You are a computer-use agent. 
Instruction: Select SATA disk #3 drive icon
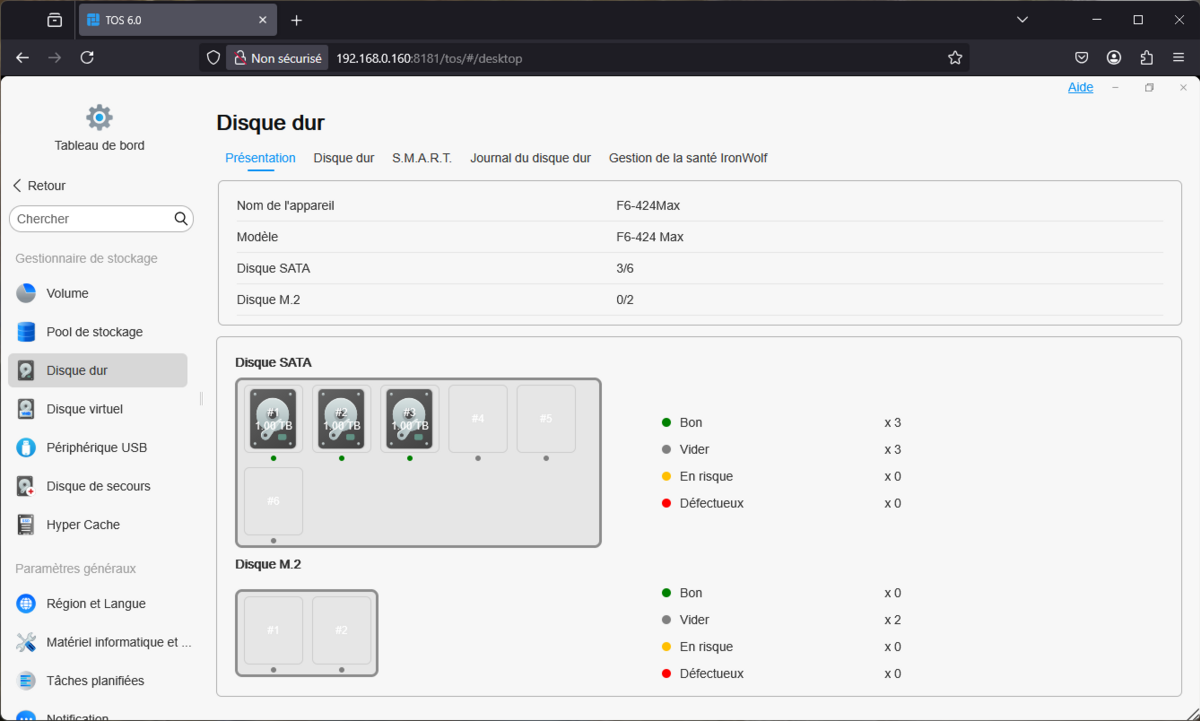point(409,419)
